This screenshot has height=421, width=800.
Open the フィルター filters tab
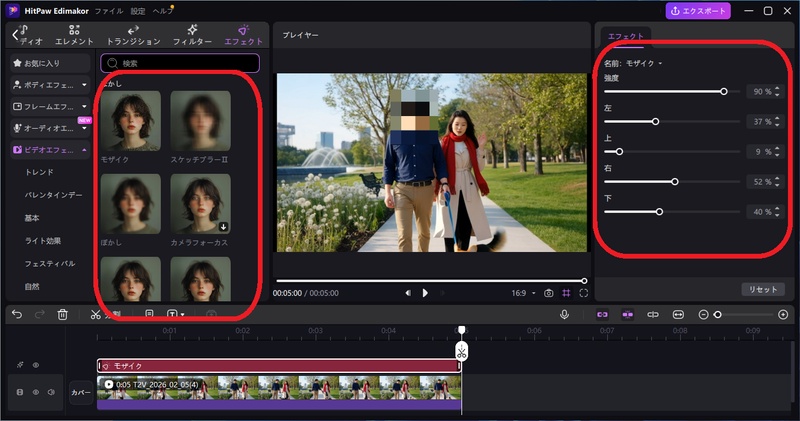192,35
